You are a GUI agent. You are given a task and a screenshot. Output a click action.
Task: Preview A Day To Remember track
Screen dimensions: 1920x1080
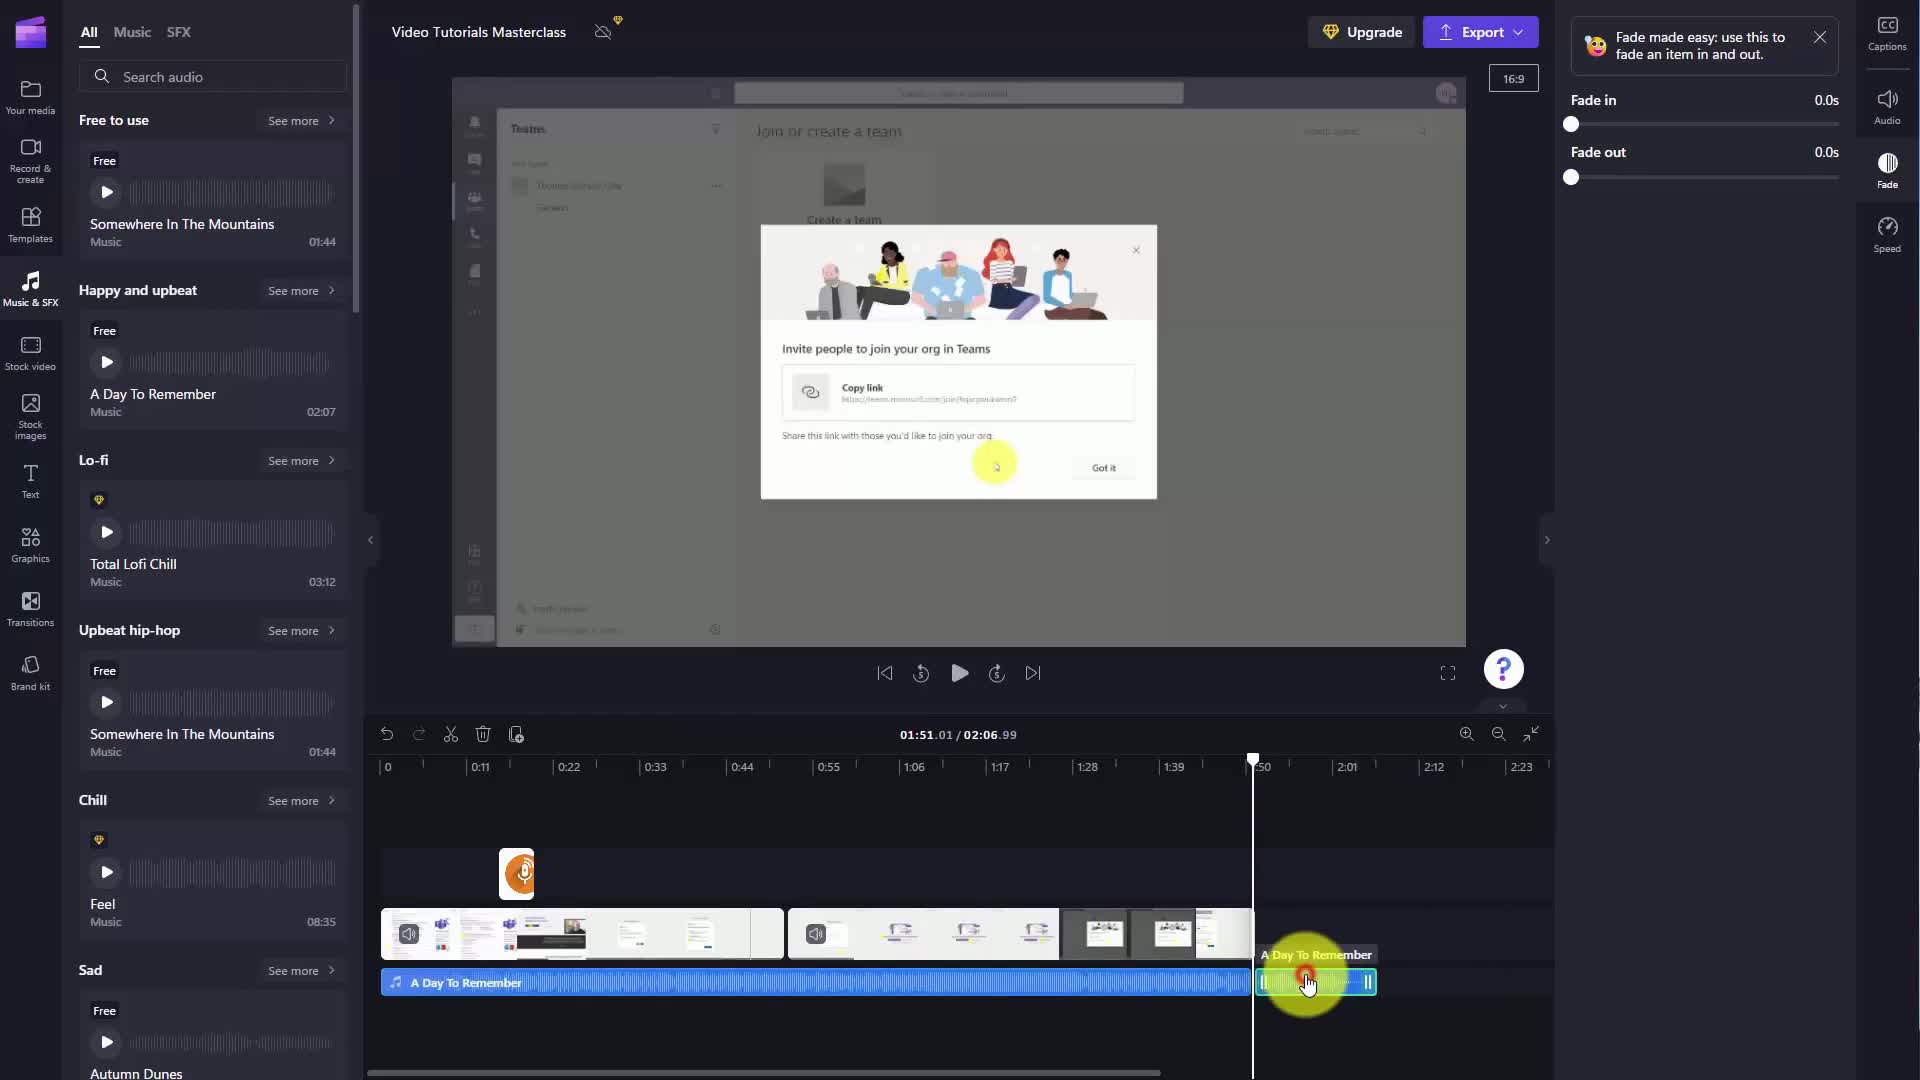click(106, 362)
